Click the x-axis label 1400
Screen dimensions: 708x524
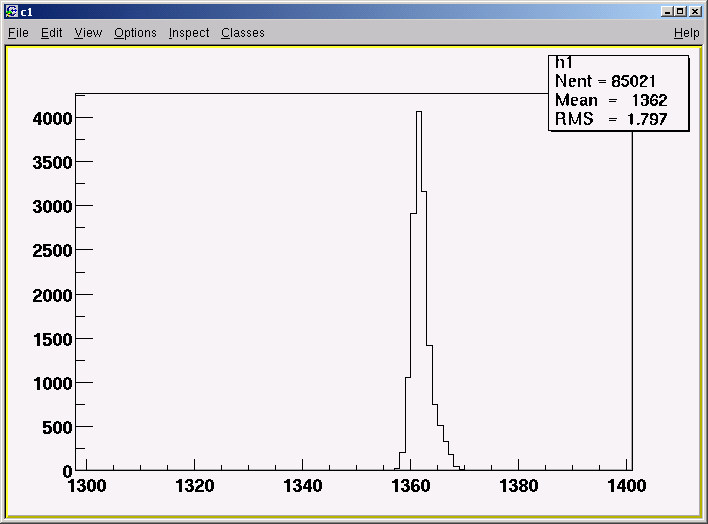(627, 486)
